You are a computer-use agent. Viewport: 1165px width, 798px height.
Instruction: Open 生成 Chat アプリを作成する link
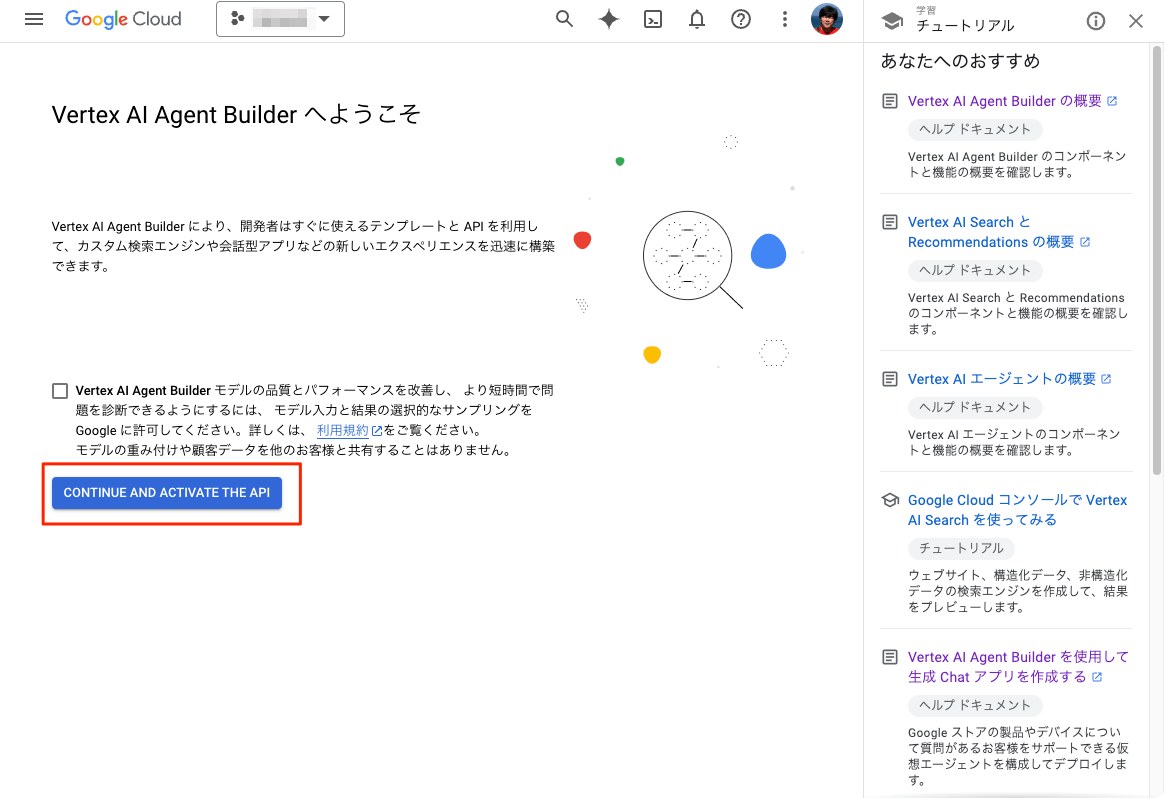(1018, 666)
